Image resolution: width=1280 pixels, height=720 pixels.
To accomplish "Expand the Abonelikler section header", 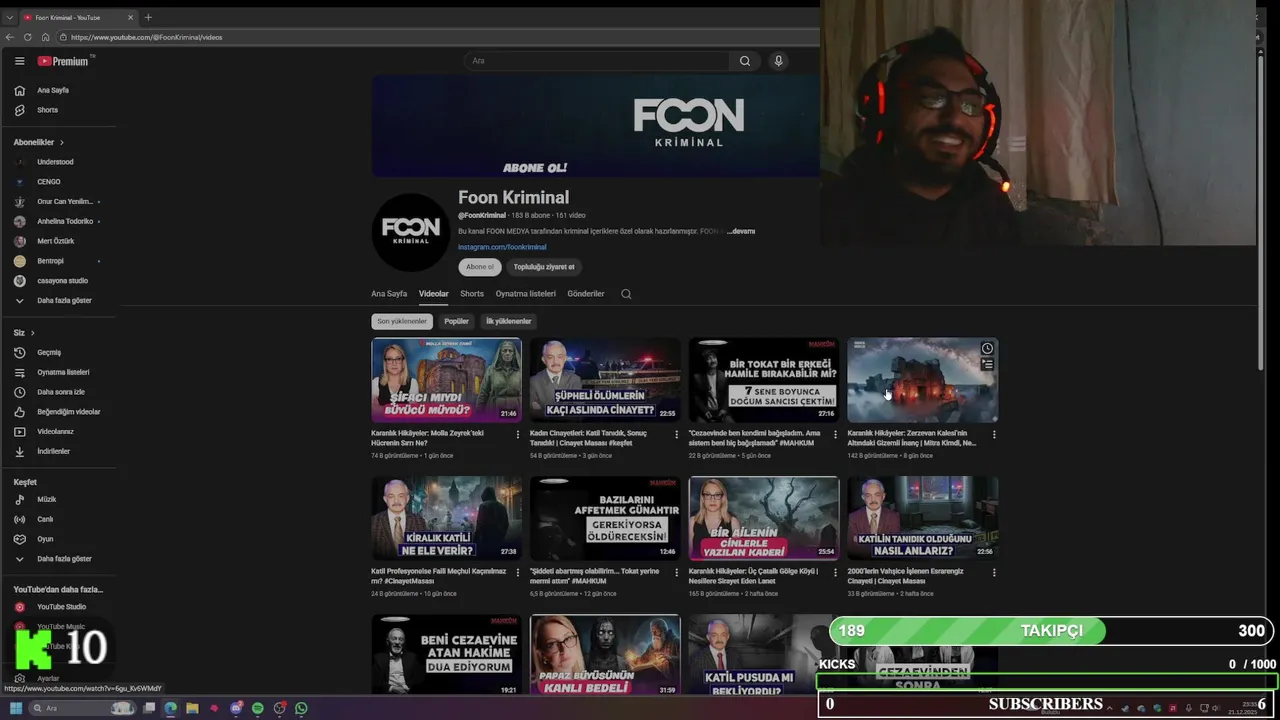I will click(39, 142).
